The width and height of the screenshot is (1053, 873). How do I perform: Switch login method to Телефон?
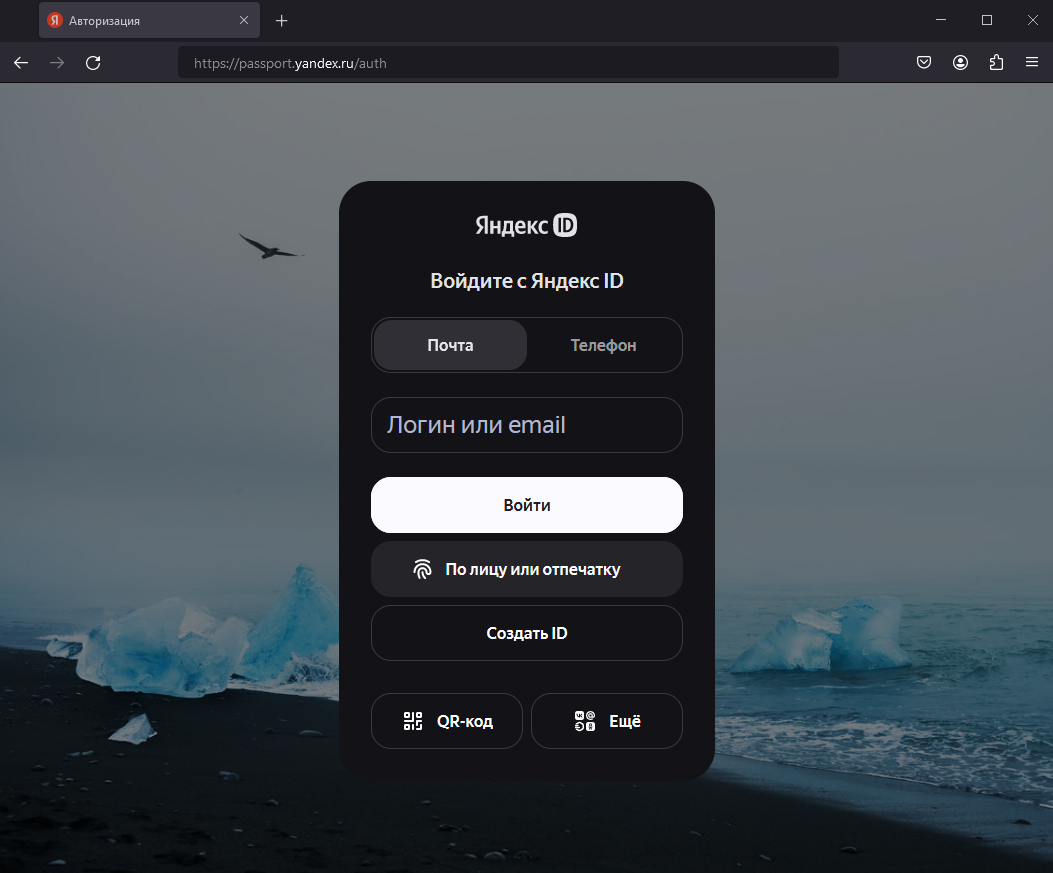[603, 345]
